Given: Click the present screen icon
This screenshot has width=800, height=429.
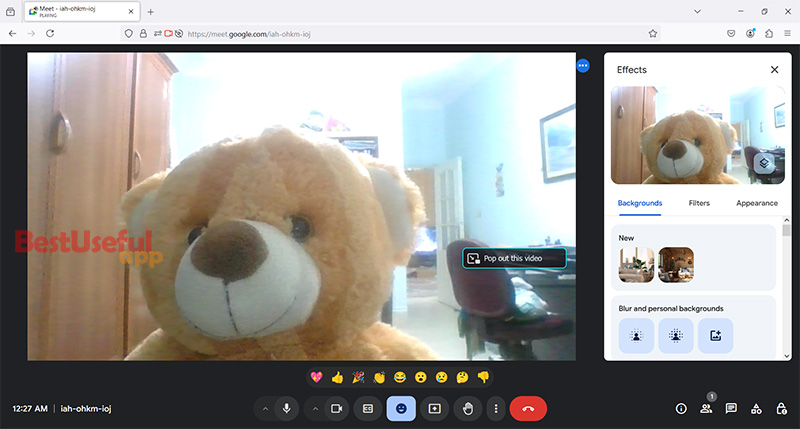Looking at the screenshot, I should [434, 409].
